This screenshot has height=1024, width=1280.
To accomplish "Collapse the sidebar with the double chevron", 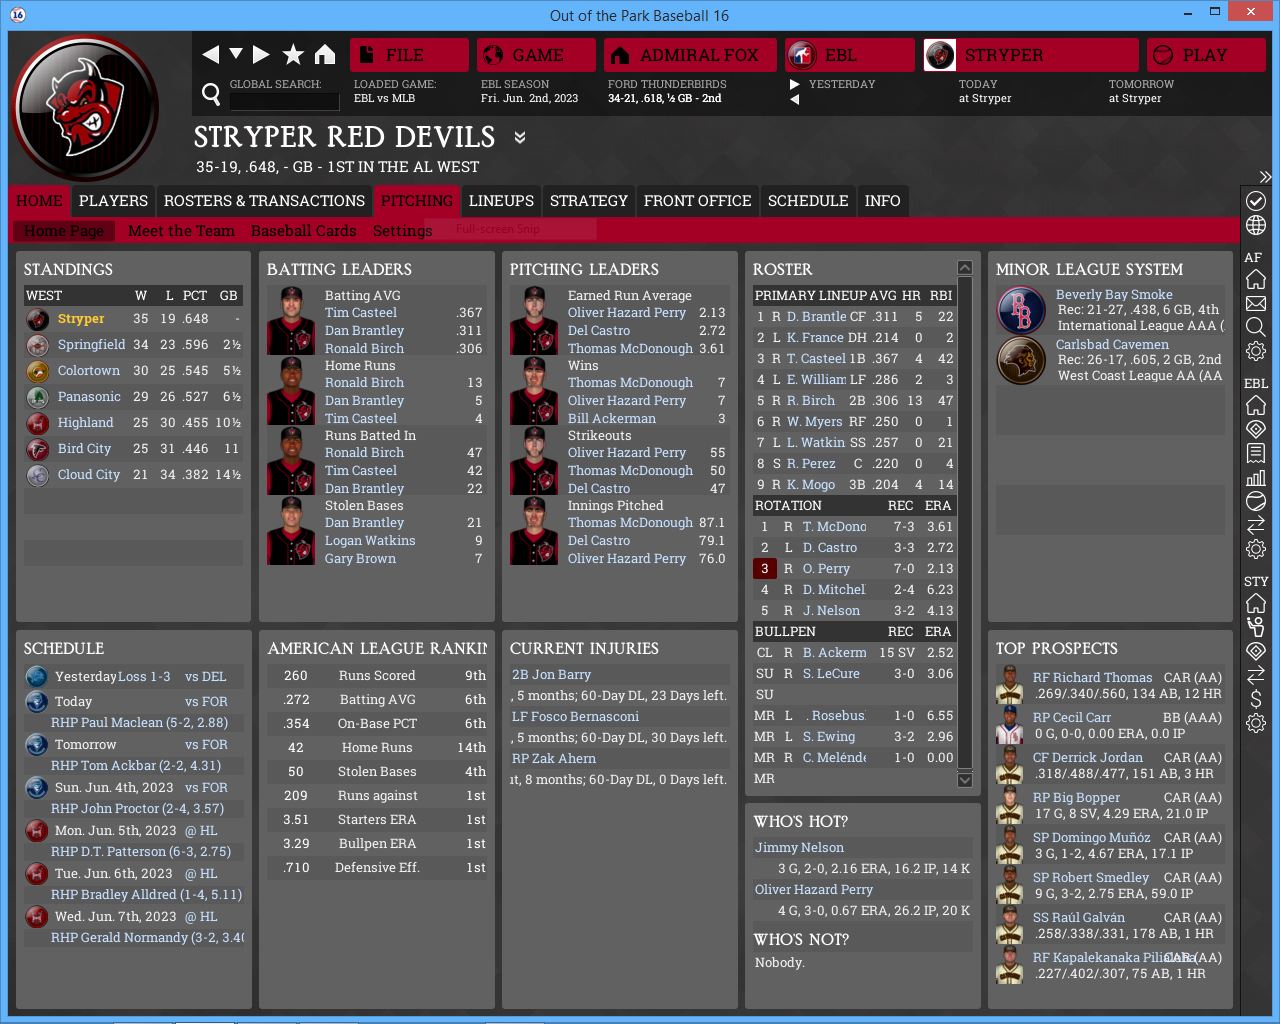I will coord(1265,177).
